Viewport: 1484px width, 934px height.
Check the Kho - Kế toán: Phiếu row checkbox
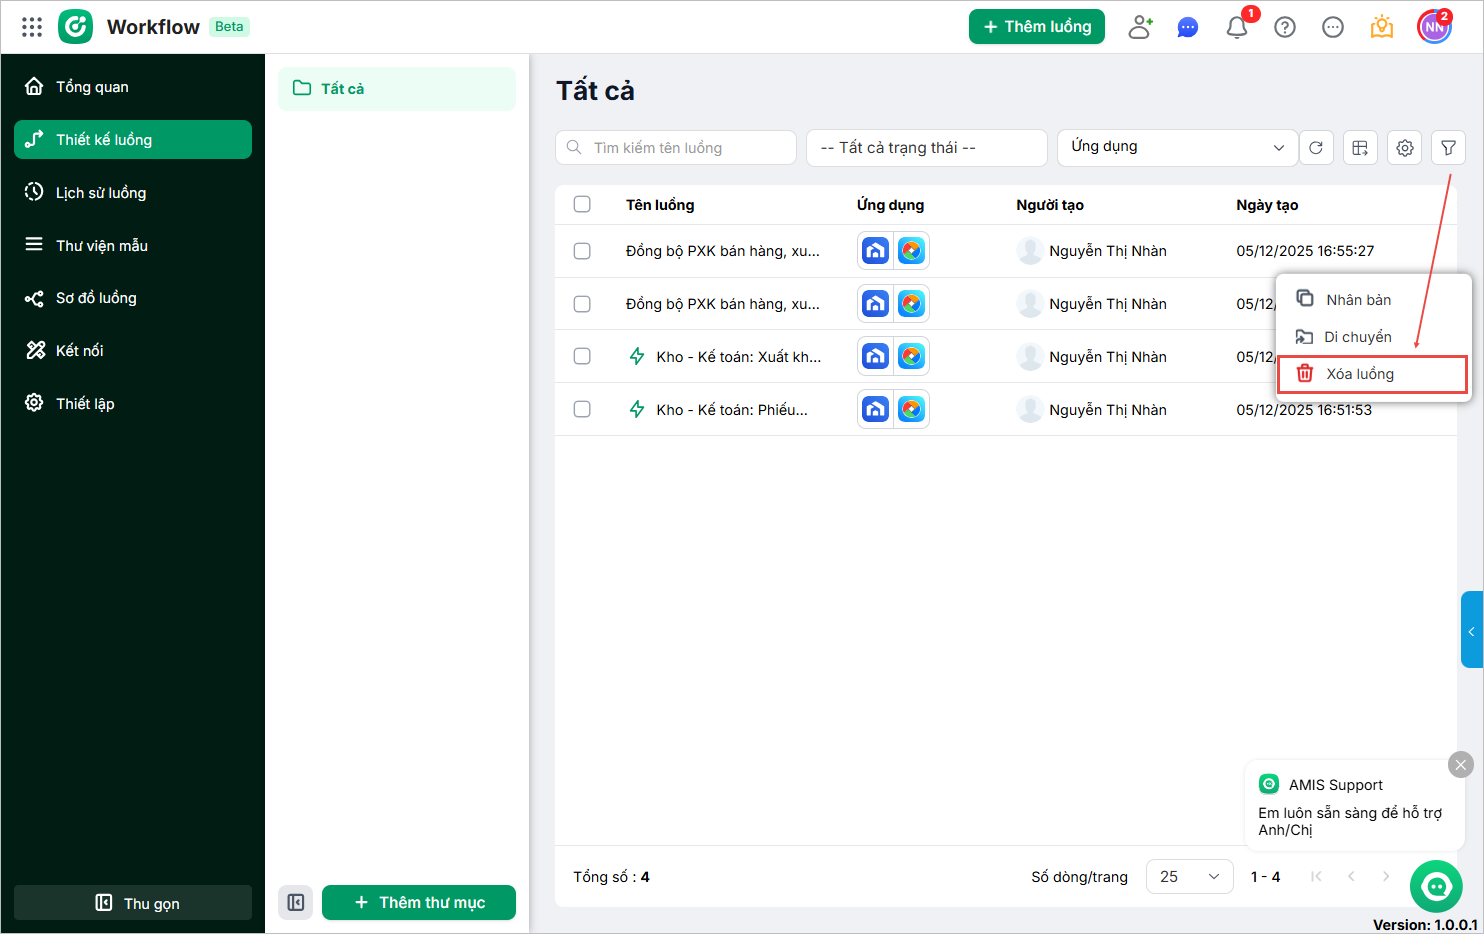pyautogui.click(x=582, y=409)
